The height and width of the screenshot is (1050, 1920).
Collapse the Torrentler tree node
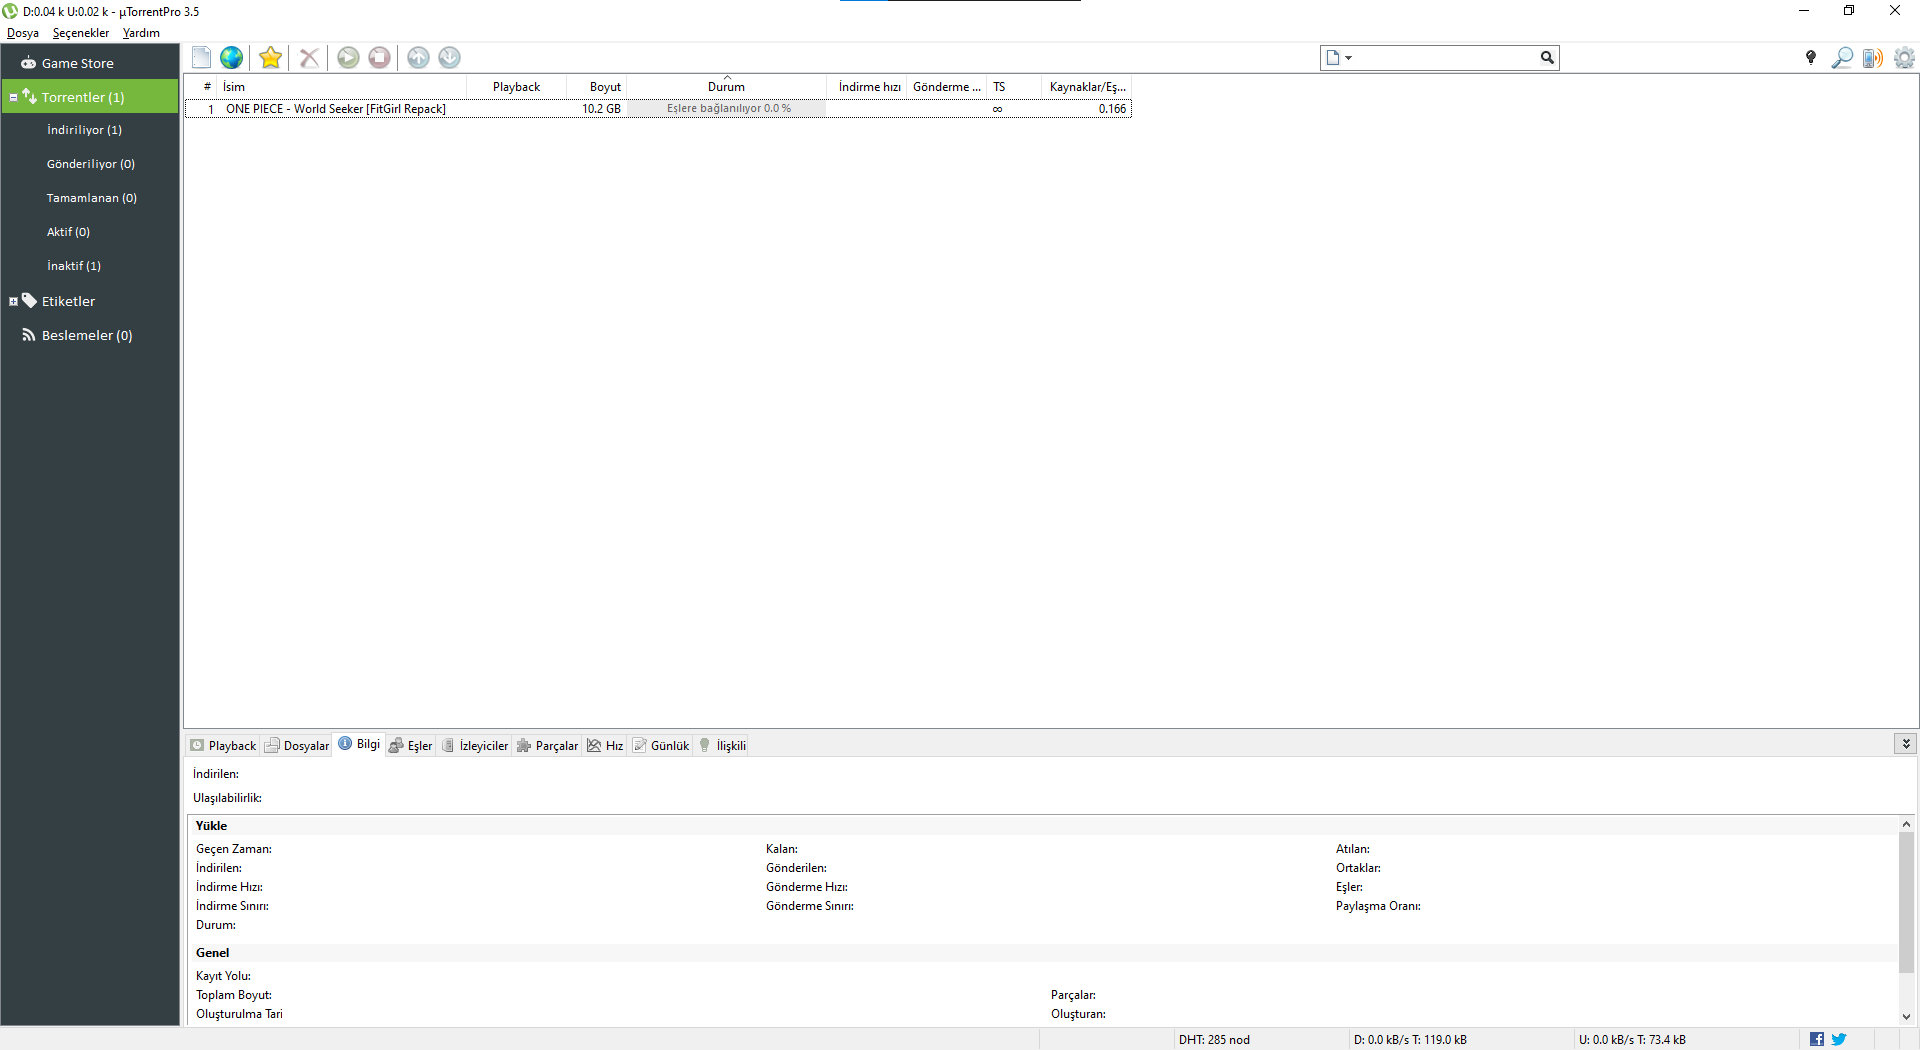(x=13, y=97)
